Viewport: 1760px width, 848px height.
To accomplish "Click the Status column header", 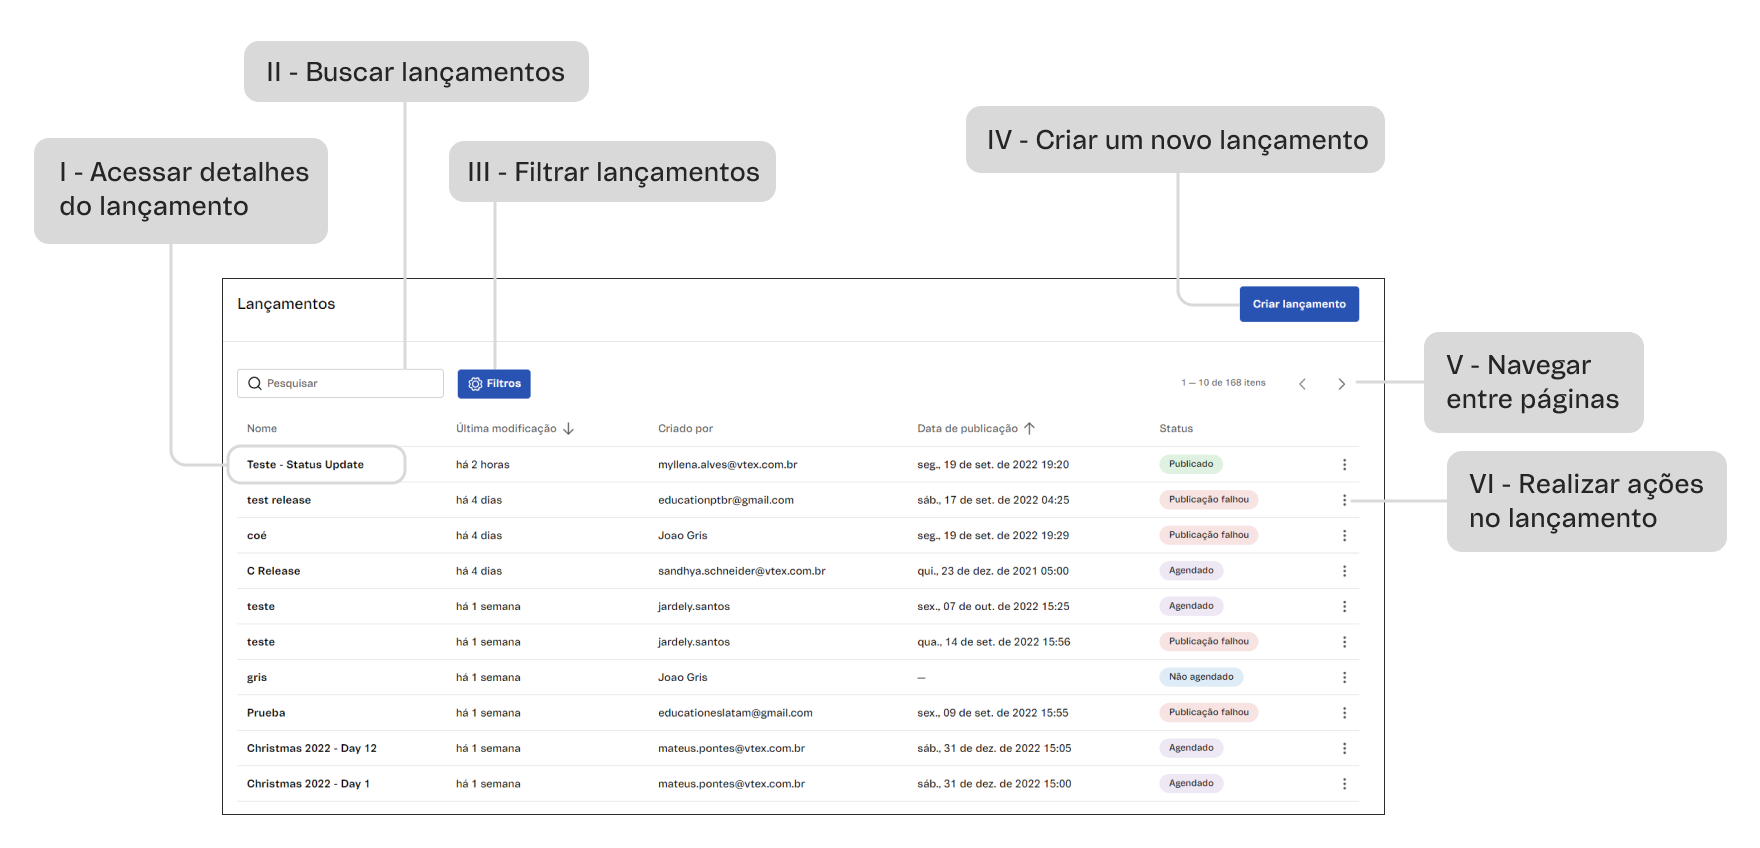I will coord(1175,429).
